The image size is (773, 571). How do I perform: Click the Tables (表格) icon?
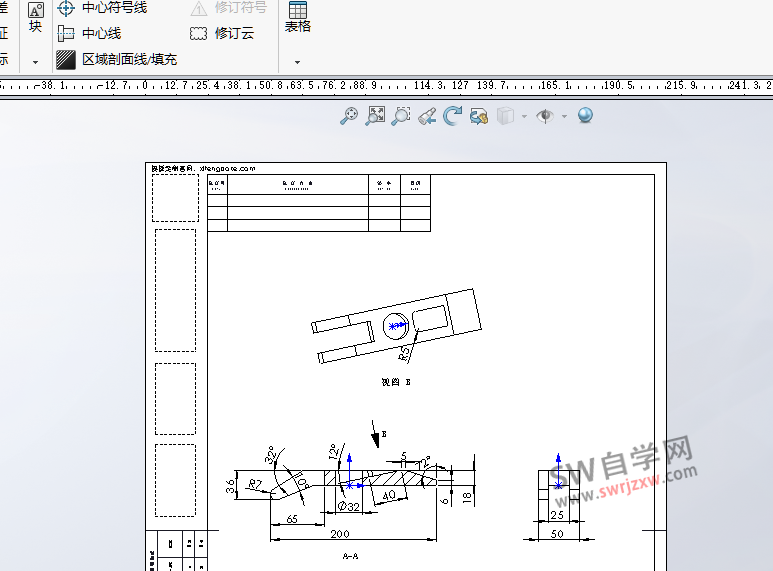297,17
